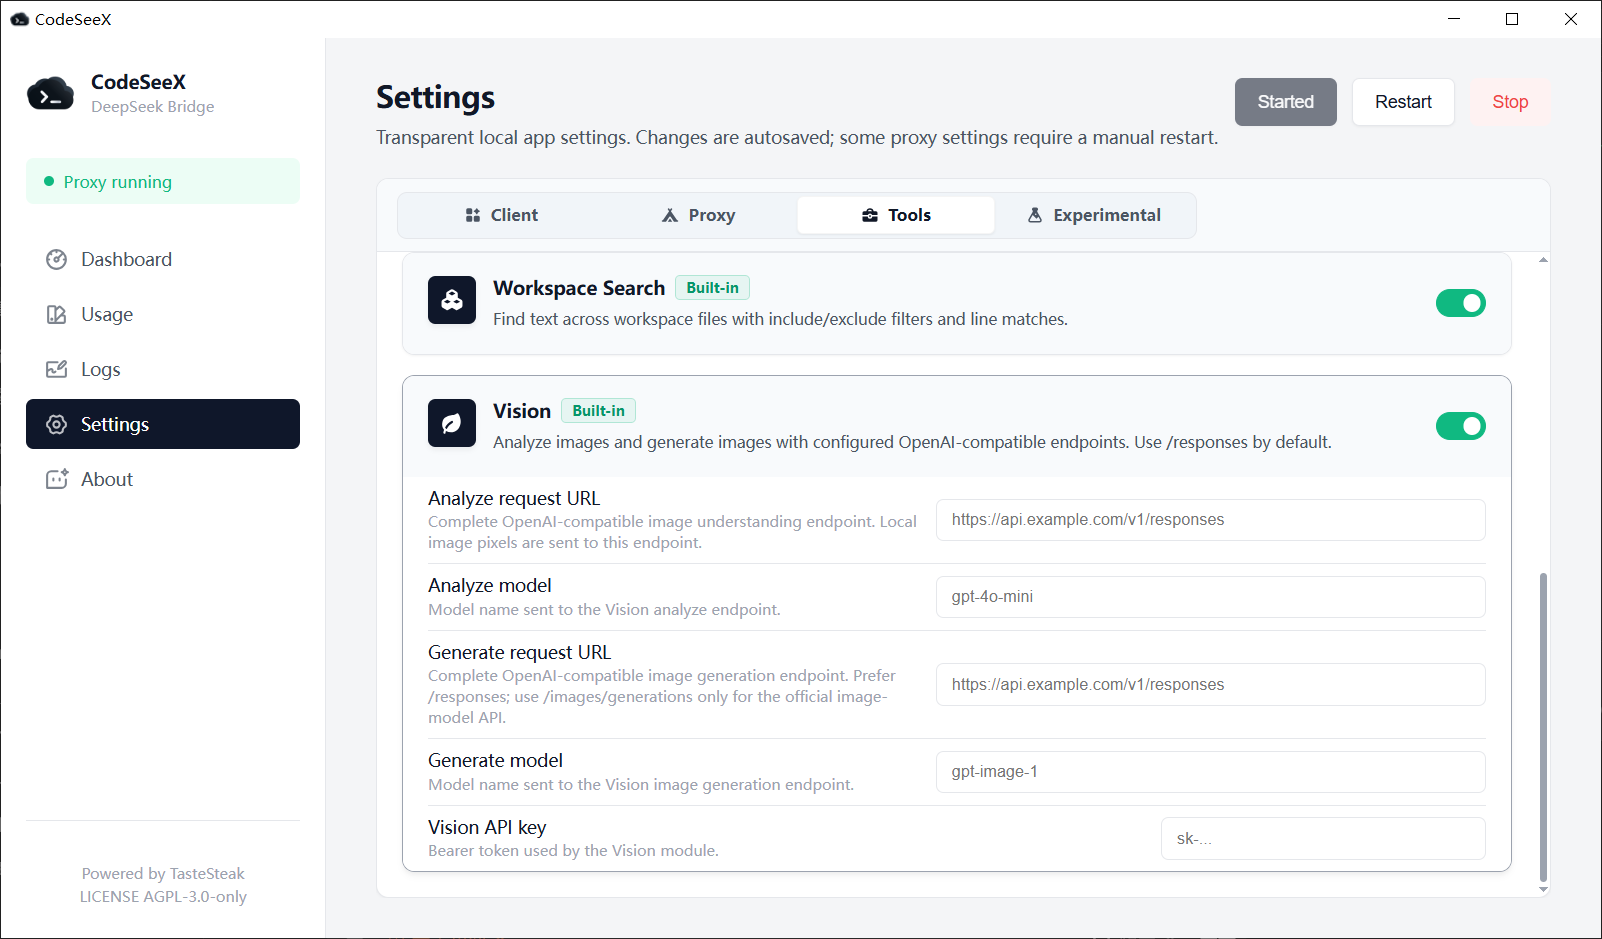
Task: Click the 'Powered by TasteSteak' text
Action: tap(163, 874)
